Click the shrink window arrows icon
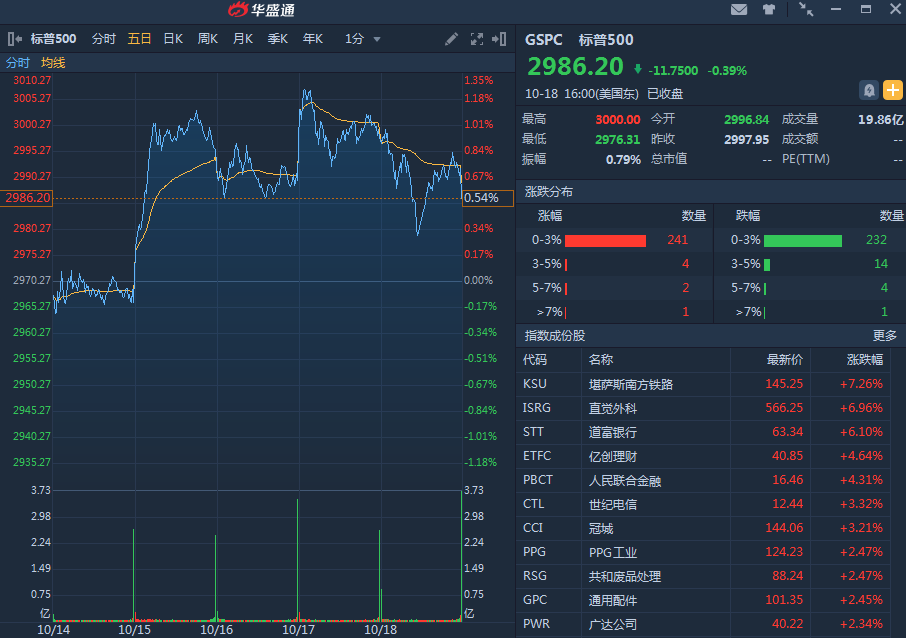 click(x=806, y=10)
